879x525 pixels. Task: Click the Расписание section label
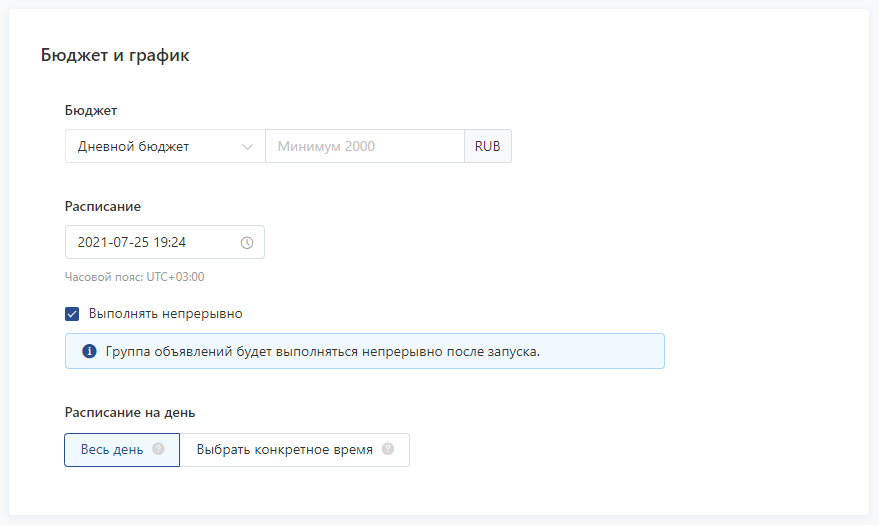103,206
